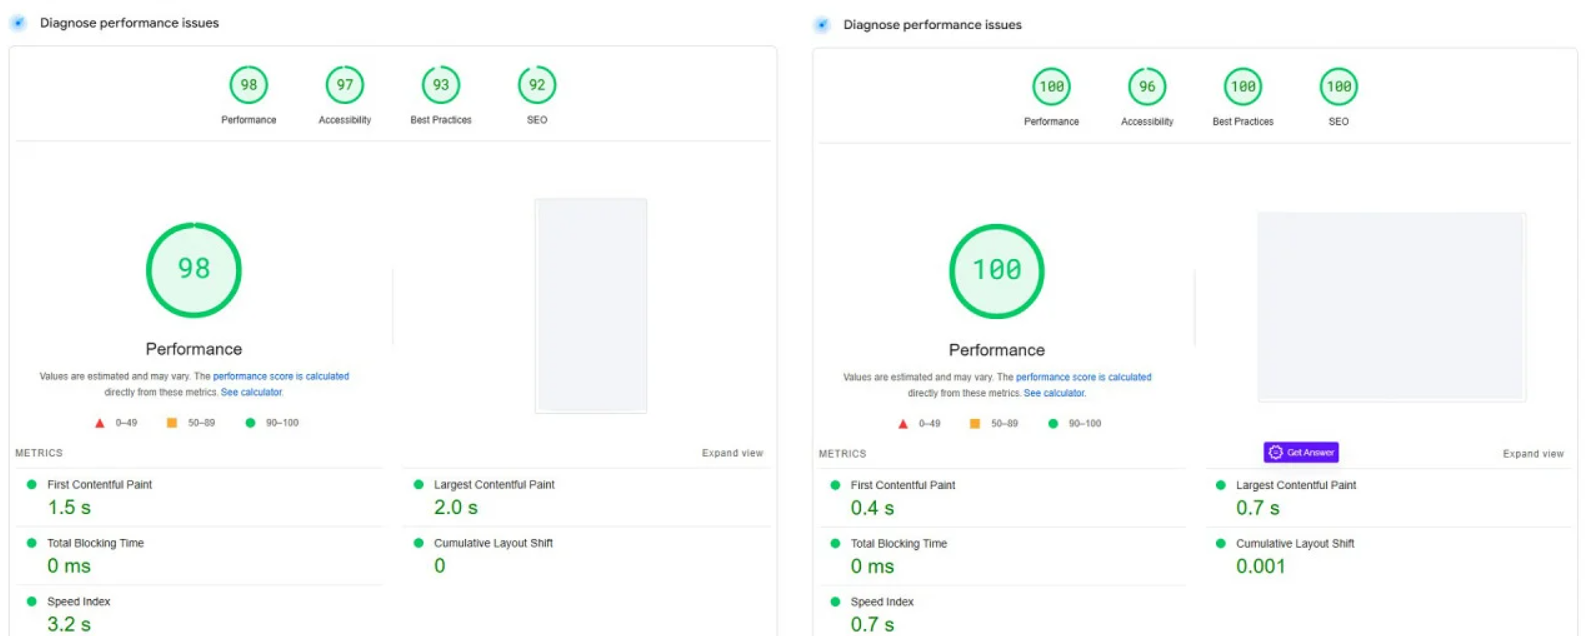Click right 'Largest Contentful Paint' metric label
Image resolution: width=1587 pixels, height=636 pixels.
pos(1296,486)
